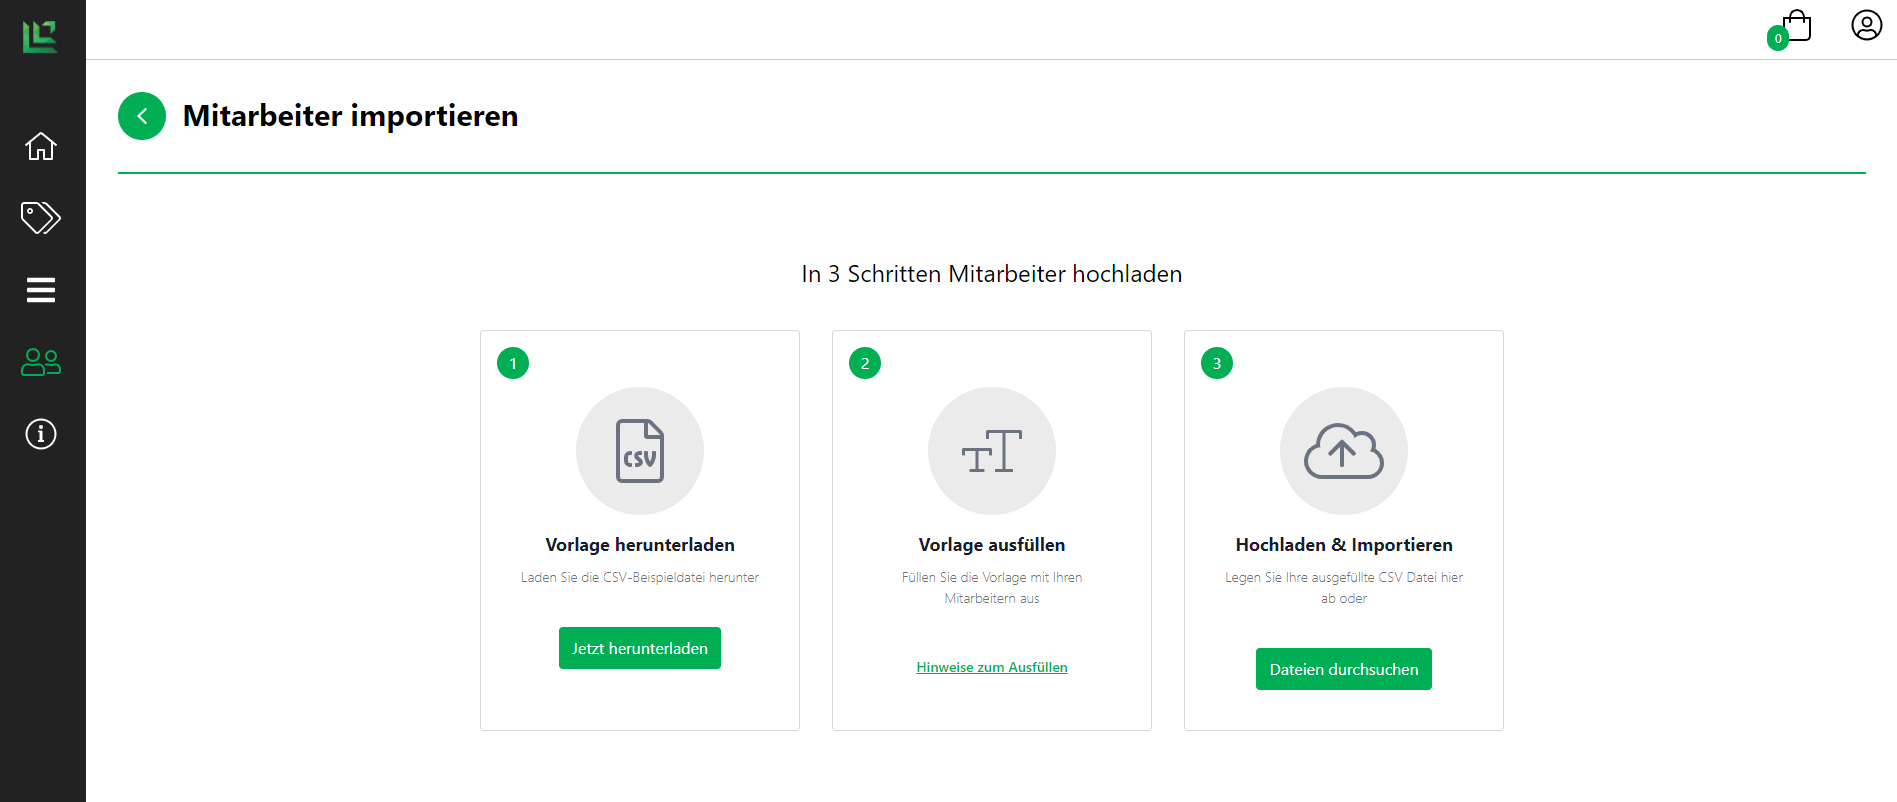Click the green logo in the sidebar
This screenshot has width=1897, height=802.
tap(40, 37)
